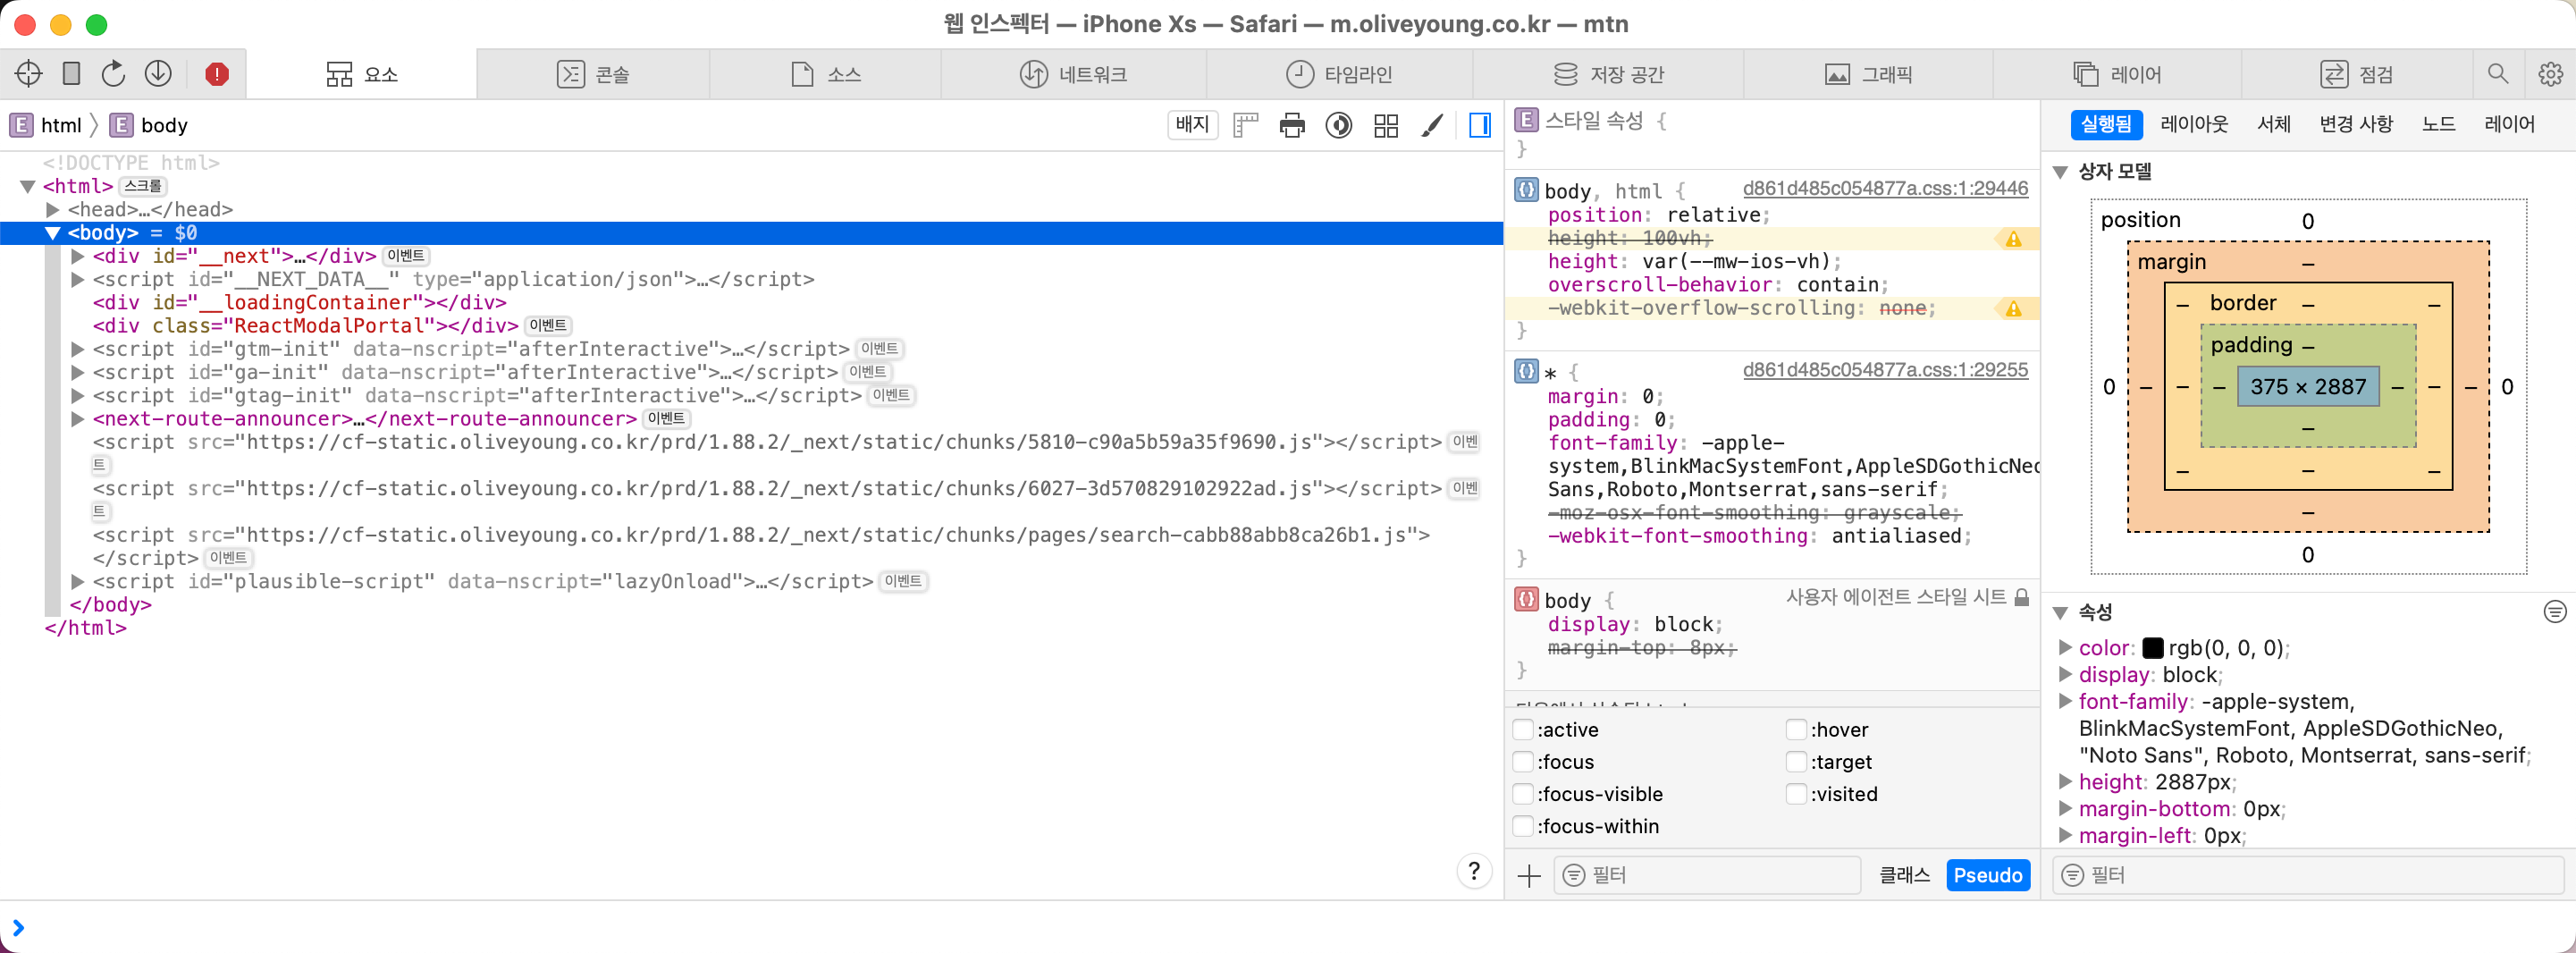Image resolution: width=2576 pixels, height=953 pixels.
Task: Open the 네트워크 tab
Action: pos(1073,74)
